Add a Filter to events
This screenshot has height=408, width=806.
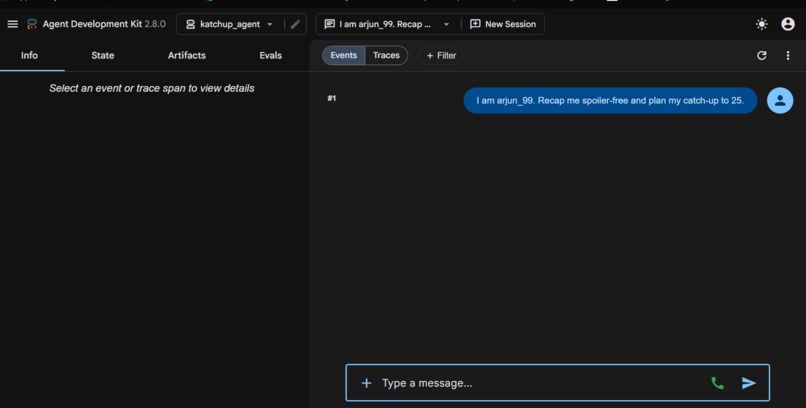click(x=441, y=55)
